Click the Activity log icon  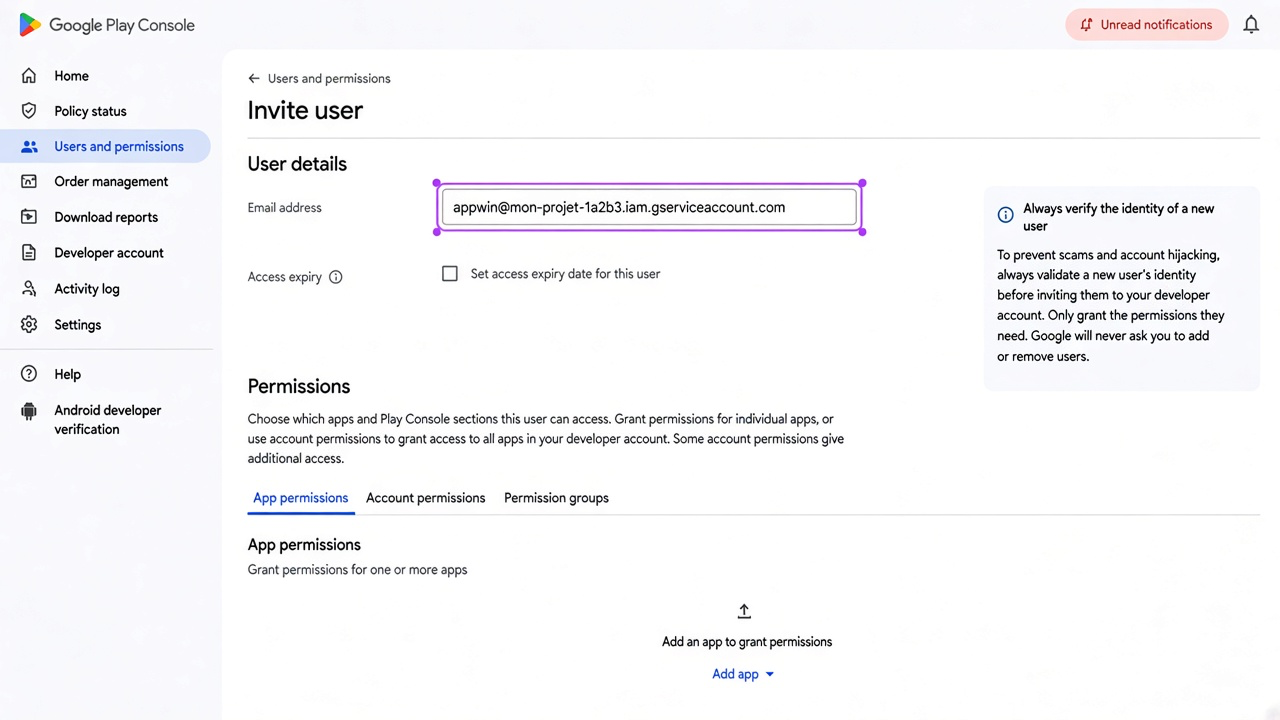pyautogui.click(x=29, y=289)
